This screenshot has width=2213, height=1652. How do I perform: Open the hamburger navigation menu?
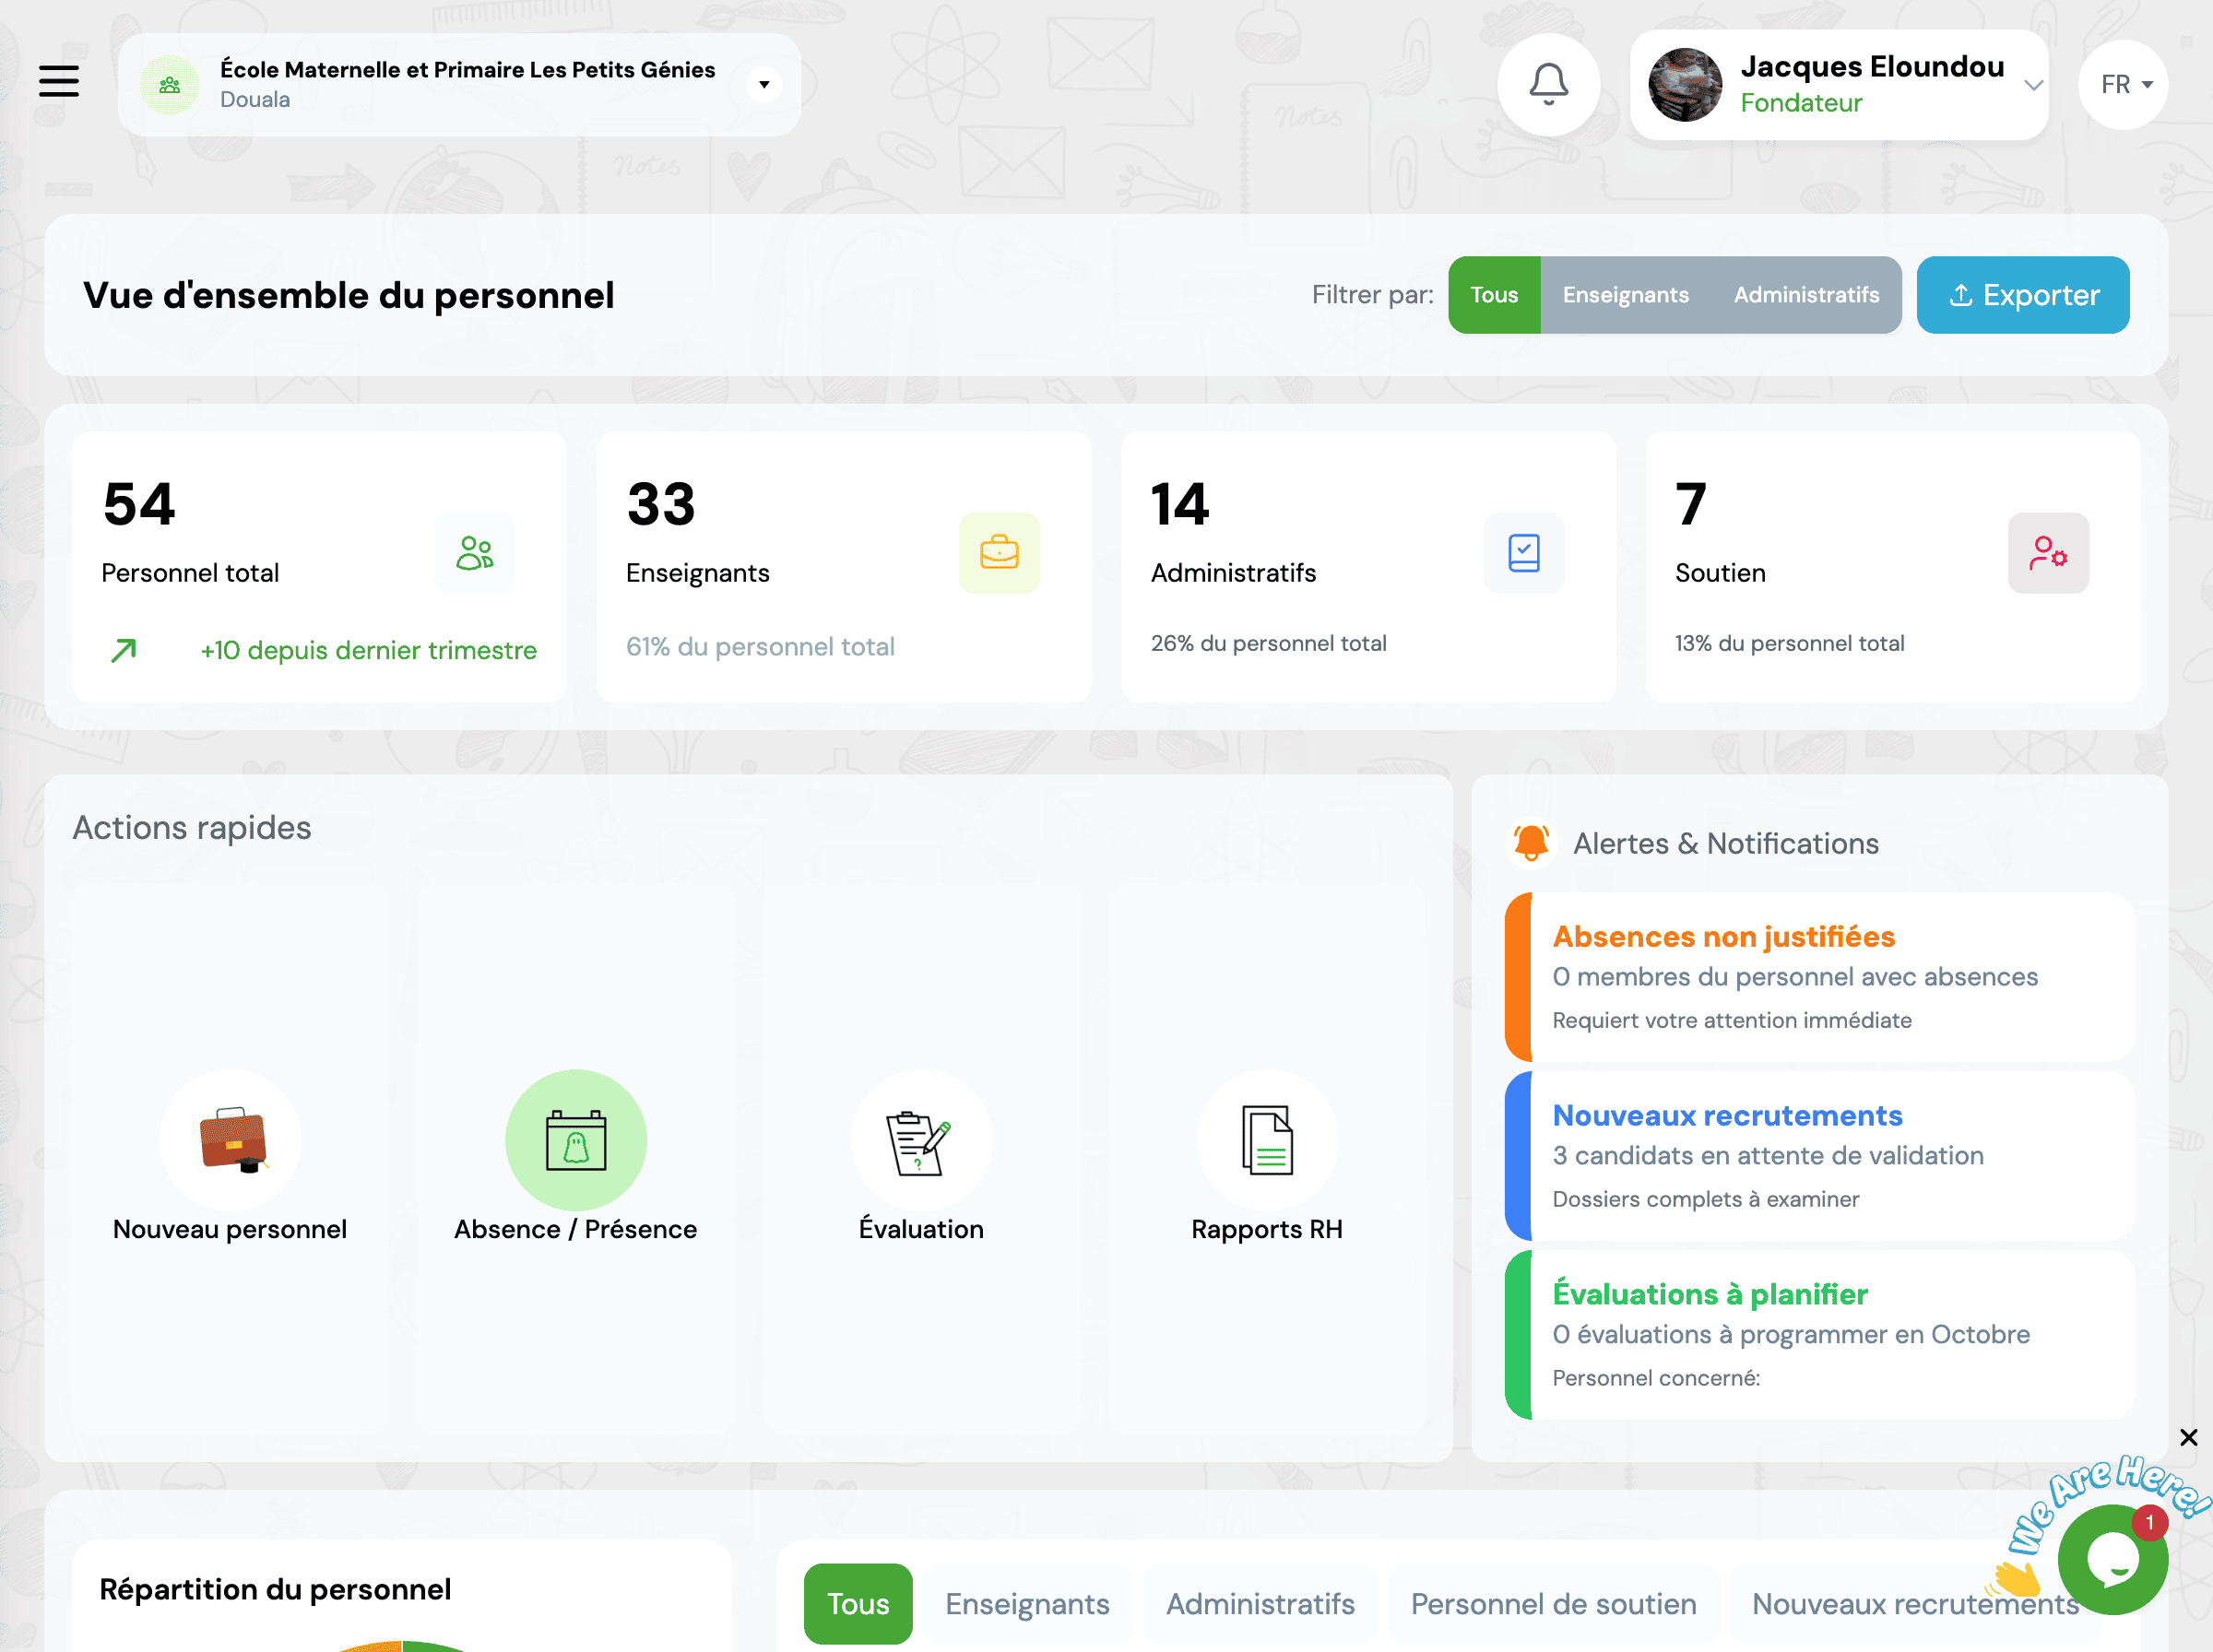click(x=58, y=83)
